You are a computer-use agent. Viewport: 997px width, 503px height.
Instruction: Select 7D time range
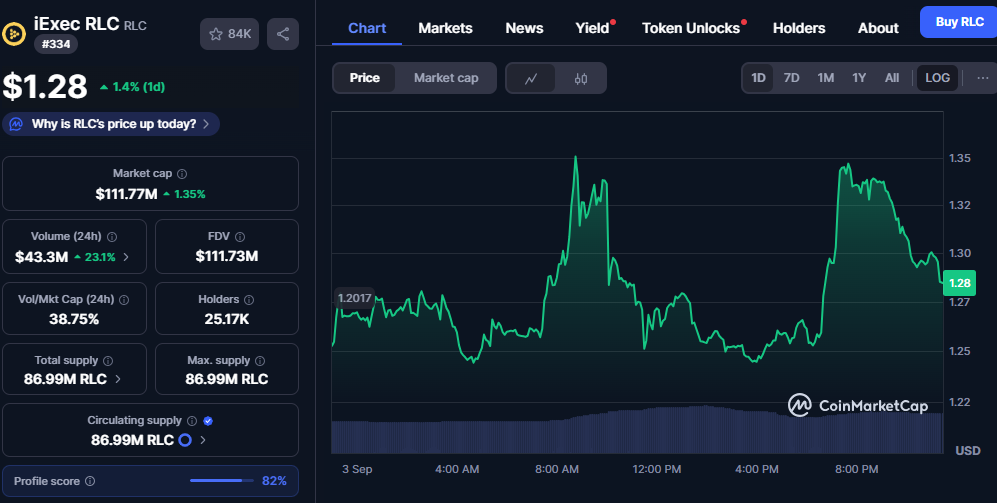(792, 78)
